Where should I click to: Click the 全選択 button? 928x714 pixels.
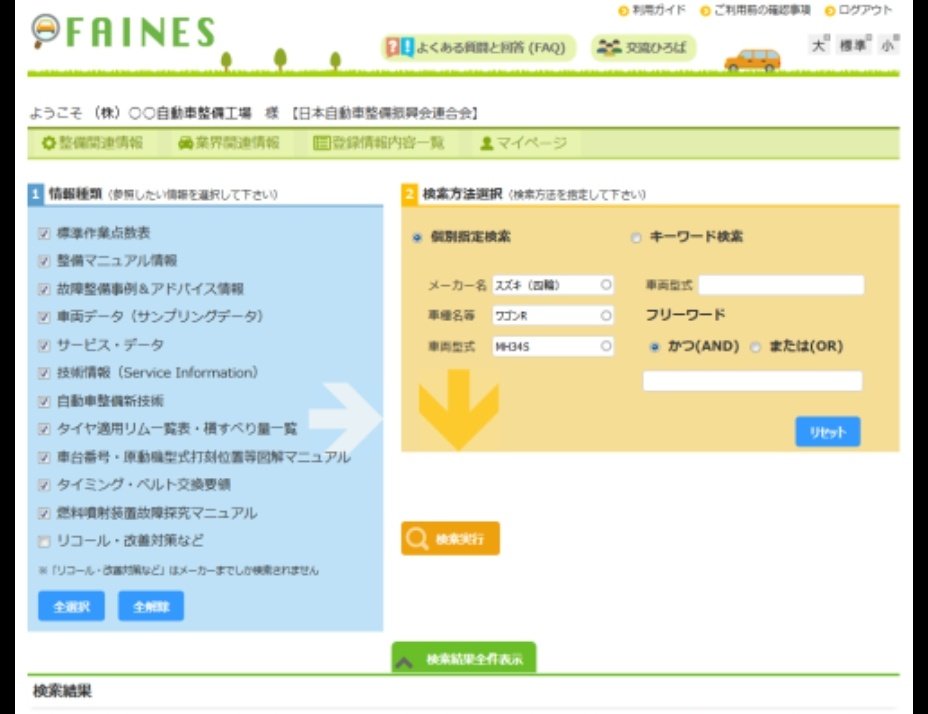72,606
